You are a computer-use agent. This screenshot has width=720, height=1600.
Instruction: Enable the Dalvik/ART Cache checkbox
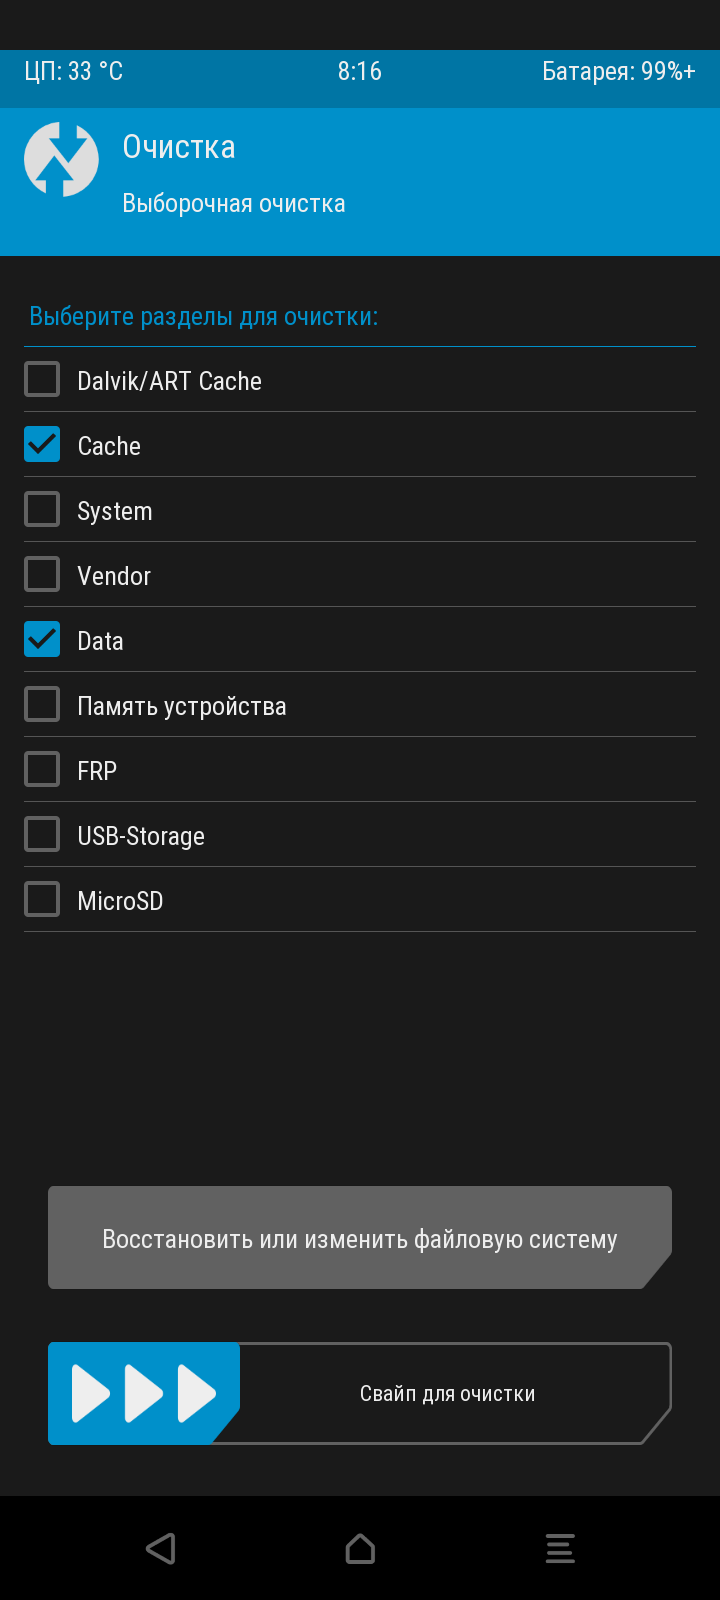[42, 380]
